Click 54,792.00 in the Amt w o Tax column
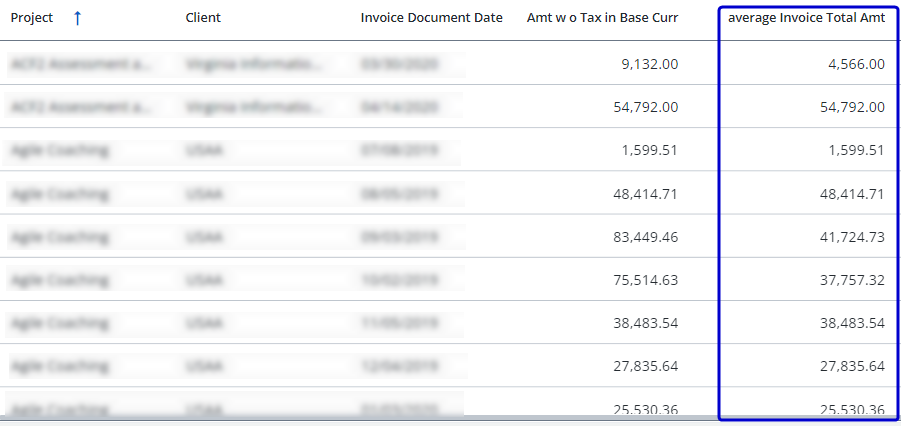This screenshot has height=426, width=901. pos(645,107)
